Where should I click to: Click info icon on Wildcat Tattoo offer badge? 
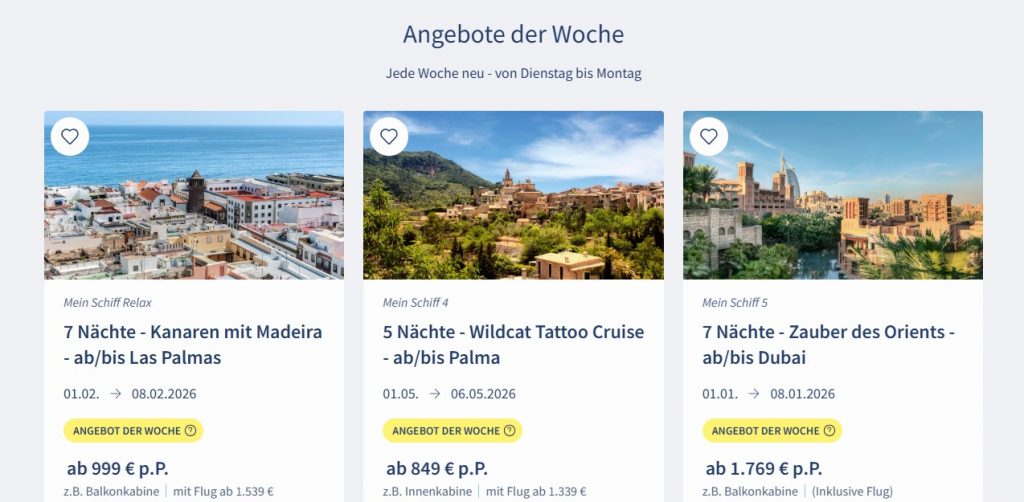point(509,431)
